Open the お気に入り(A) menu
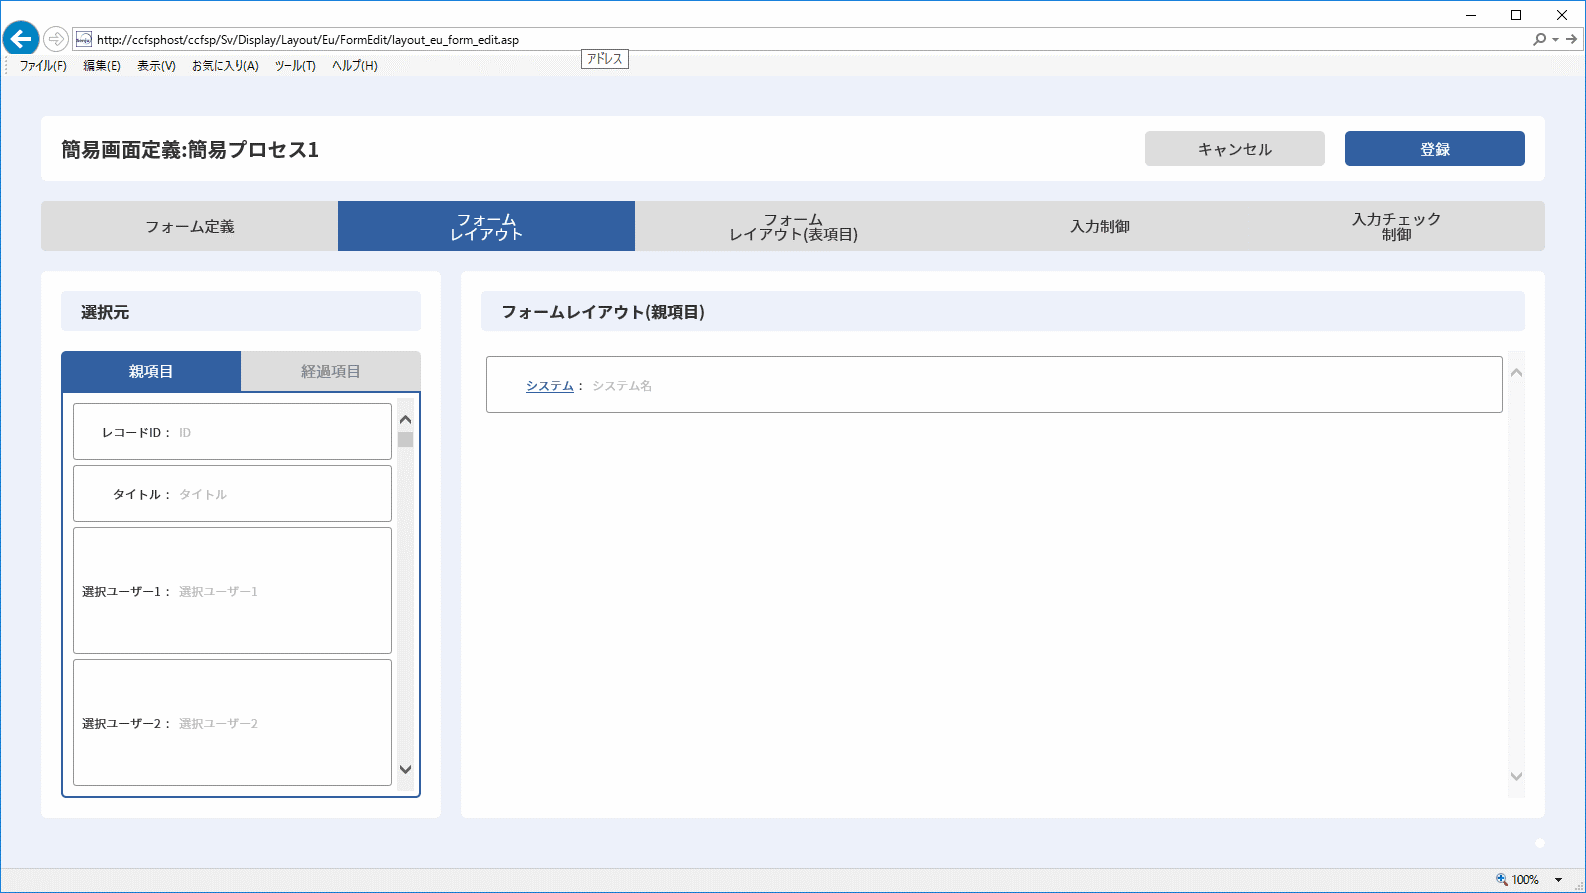 pos(225,66)
